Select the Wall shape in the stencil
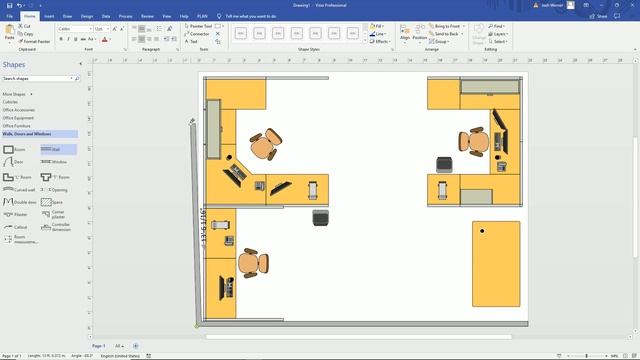This screenshot has width=640, height=360. [x=58, y=149]
